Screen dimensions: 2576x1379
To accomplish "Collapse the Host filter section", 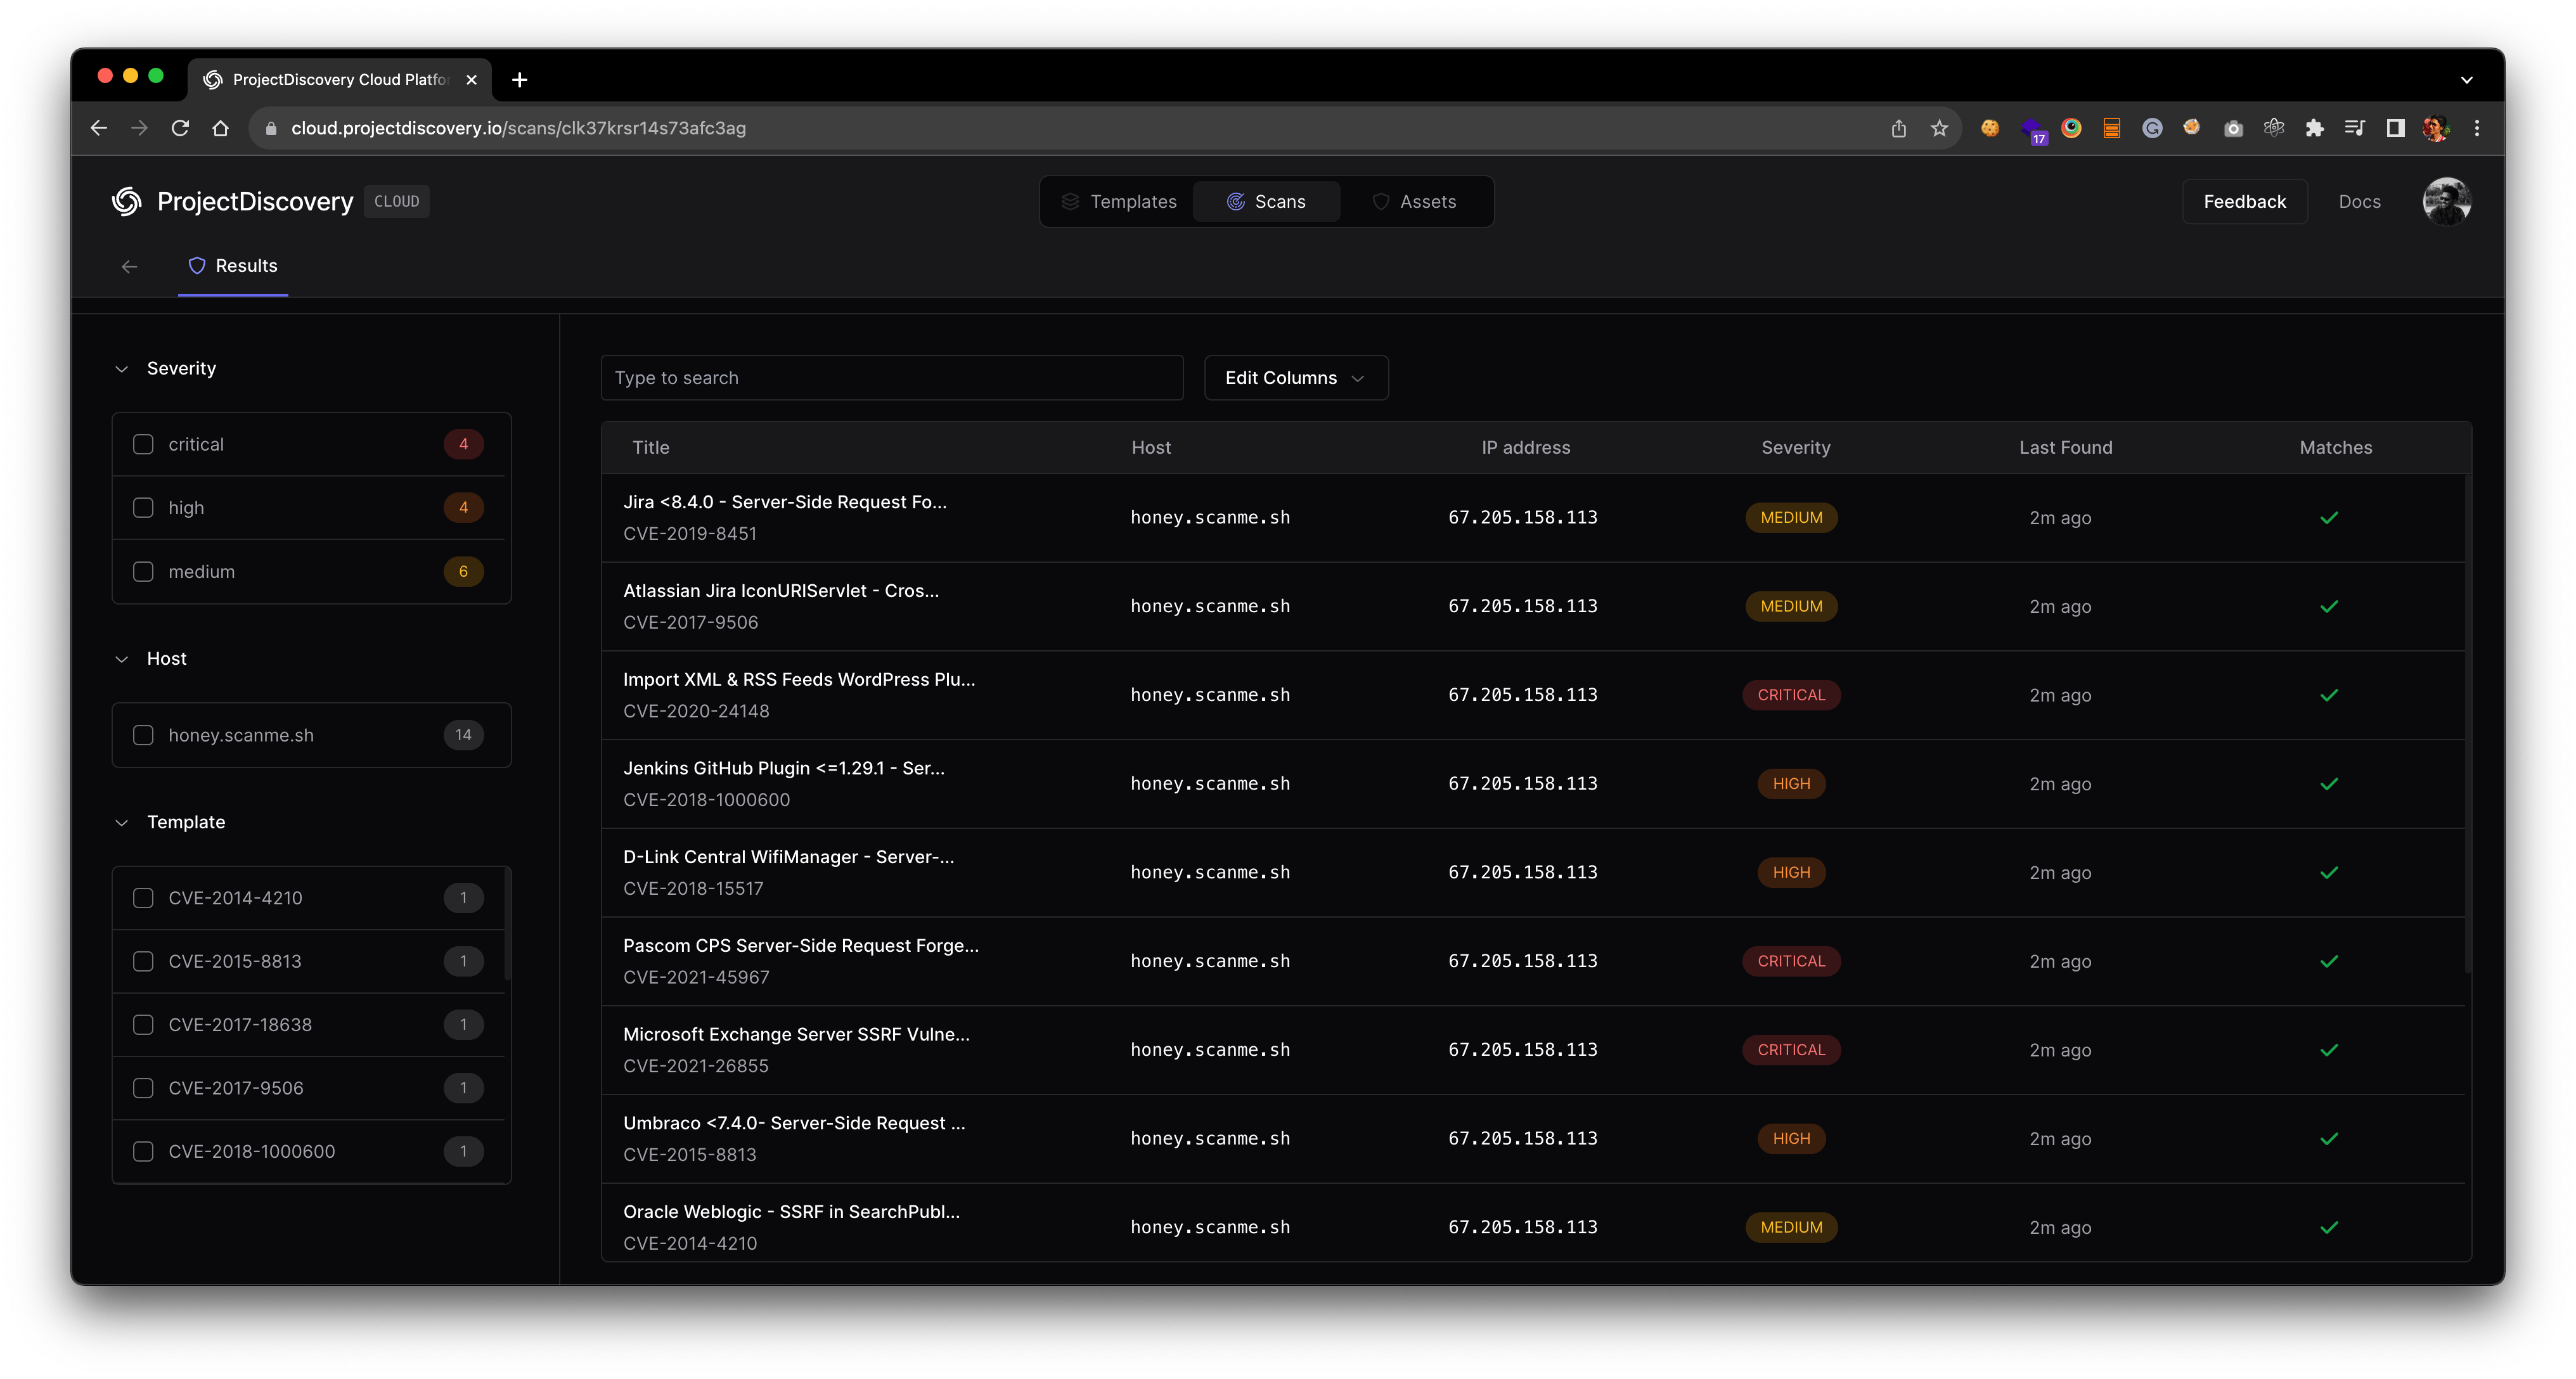I will pos(122,659).
